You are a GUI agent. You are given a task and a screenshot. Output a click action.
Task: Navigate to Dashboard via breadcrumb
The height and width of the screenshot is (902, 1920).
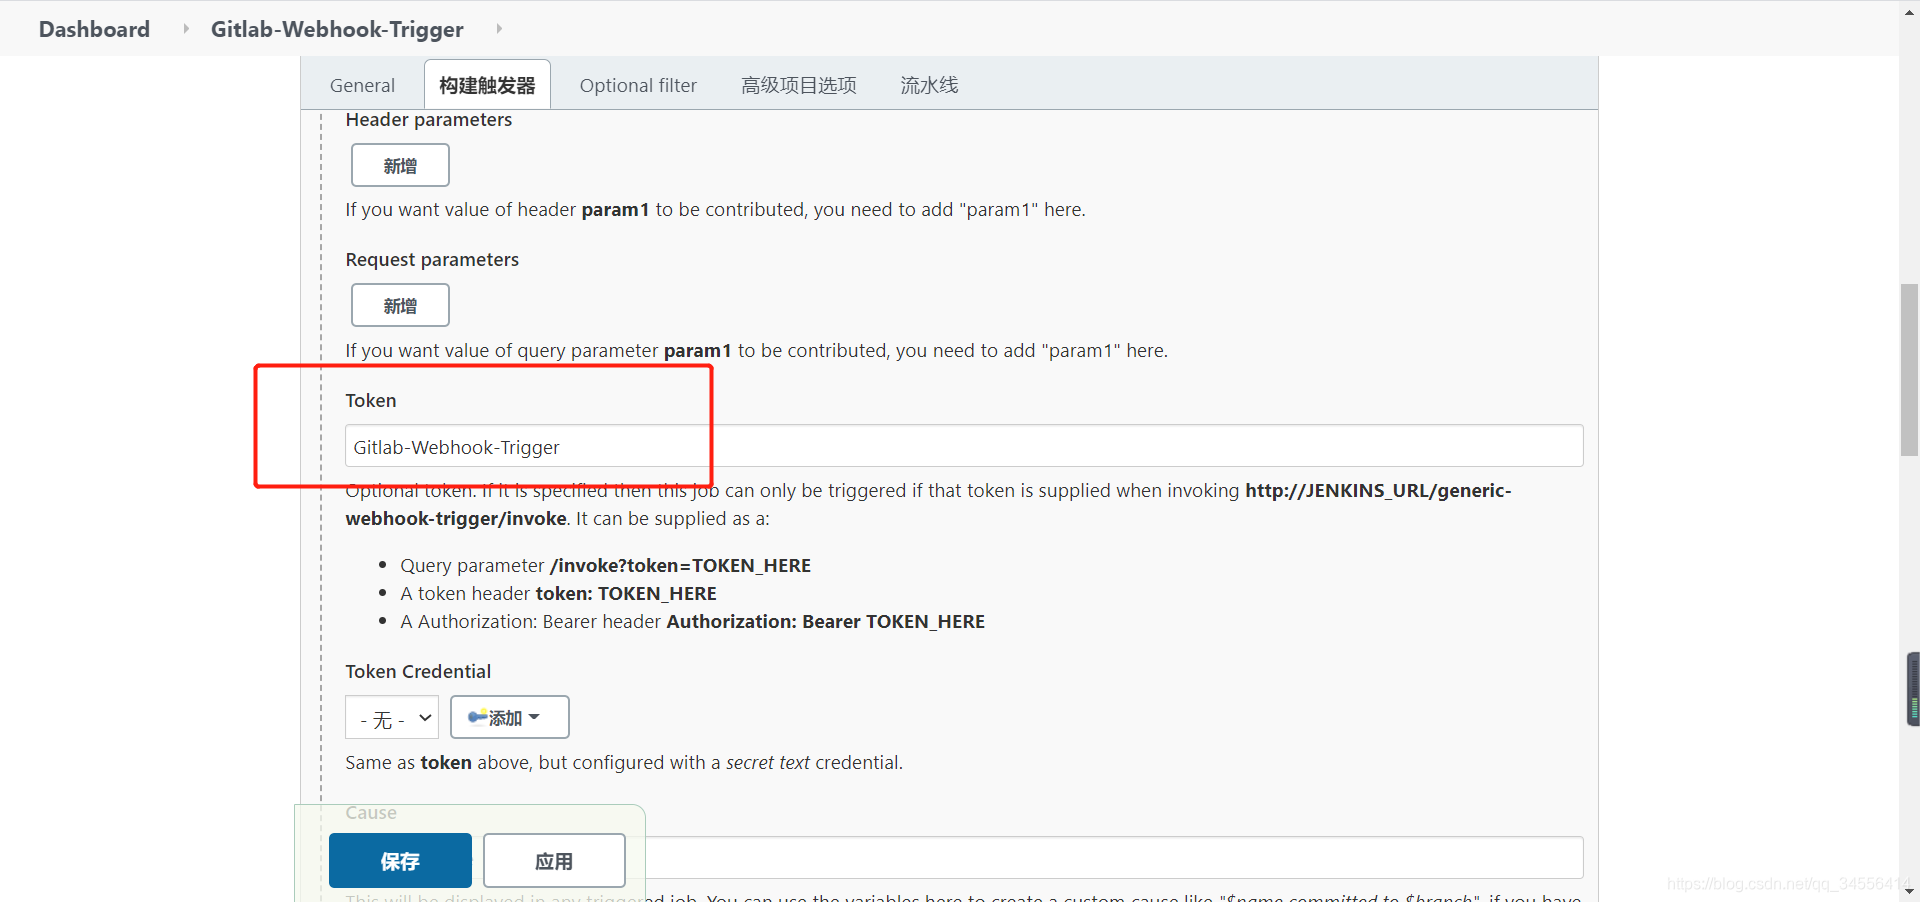point(93,29)
